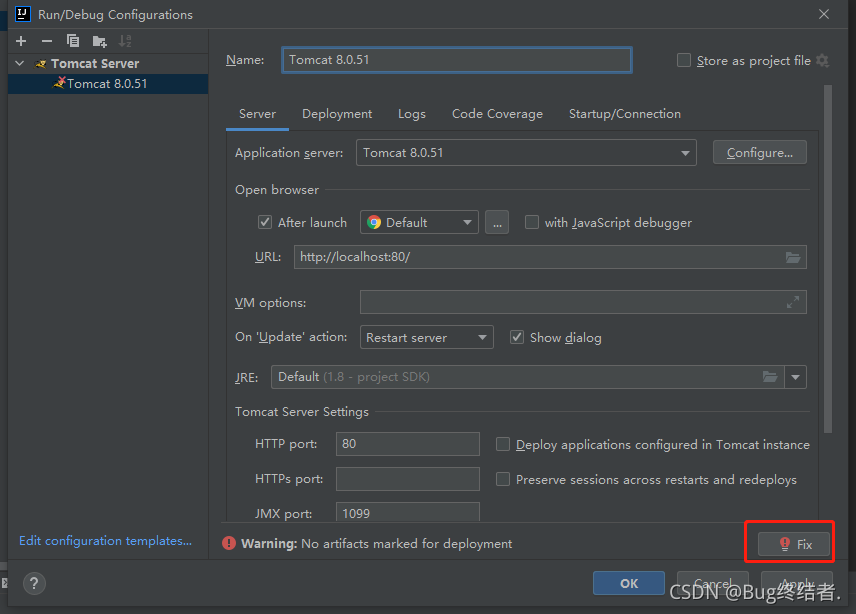Sort configurations alphabetically

click(125, 41)
